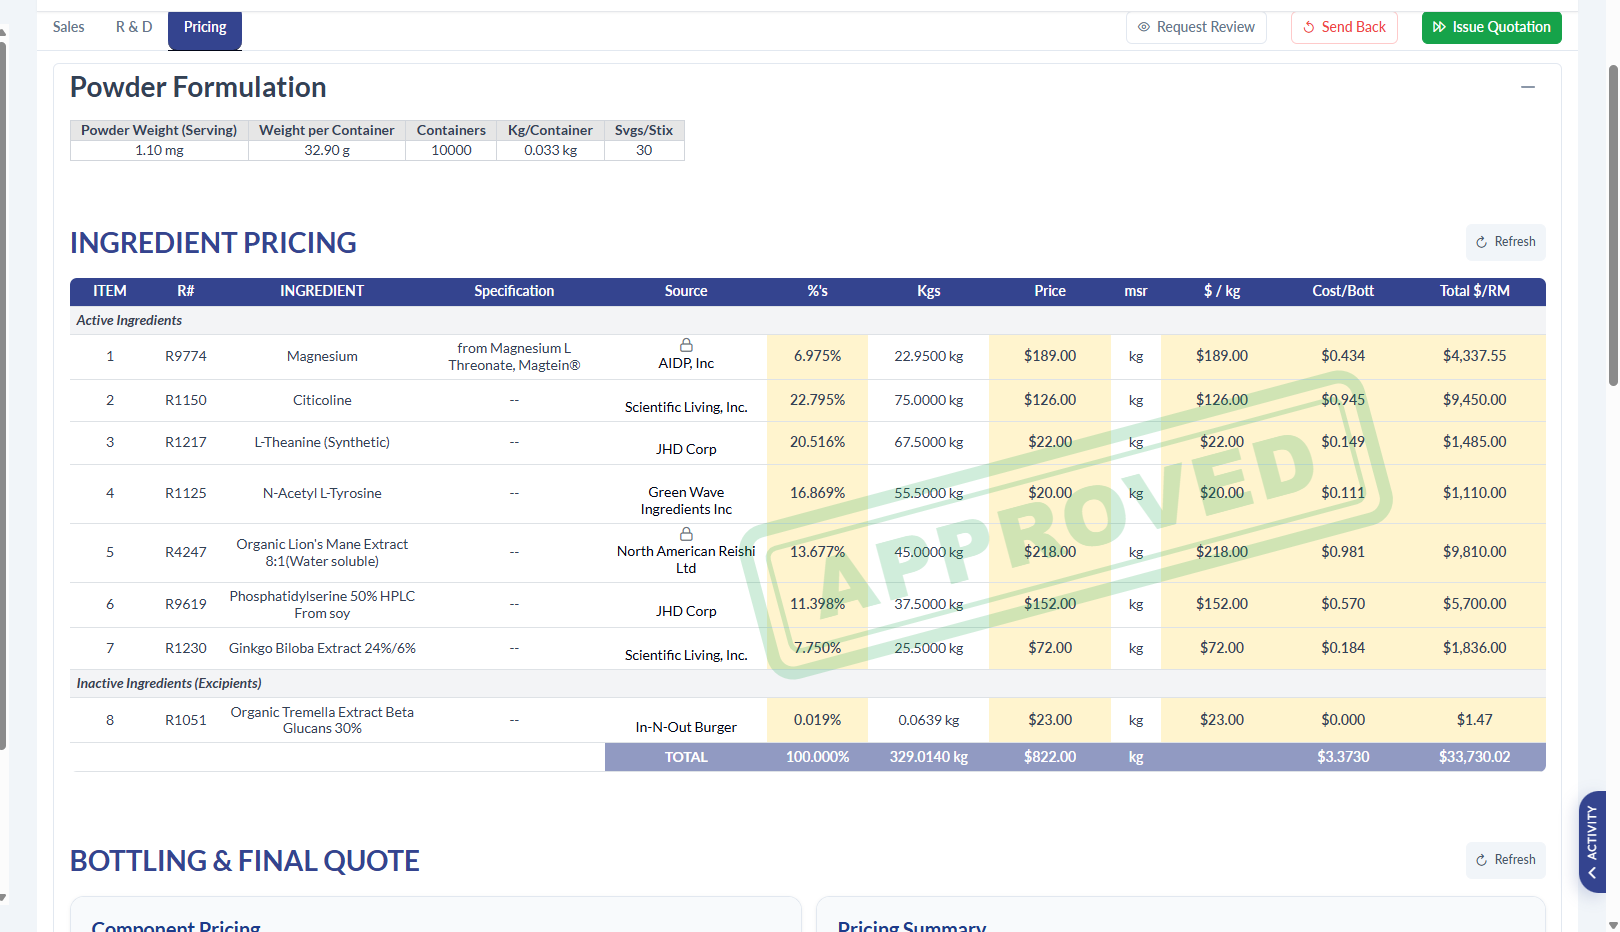1620x932 pixels.
Task: Collapse the Powder Formulation panel
Action: 1528,87
